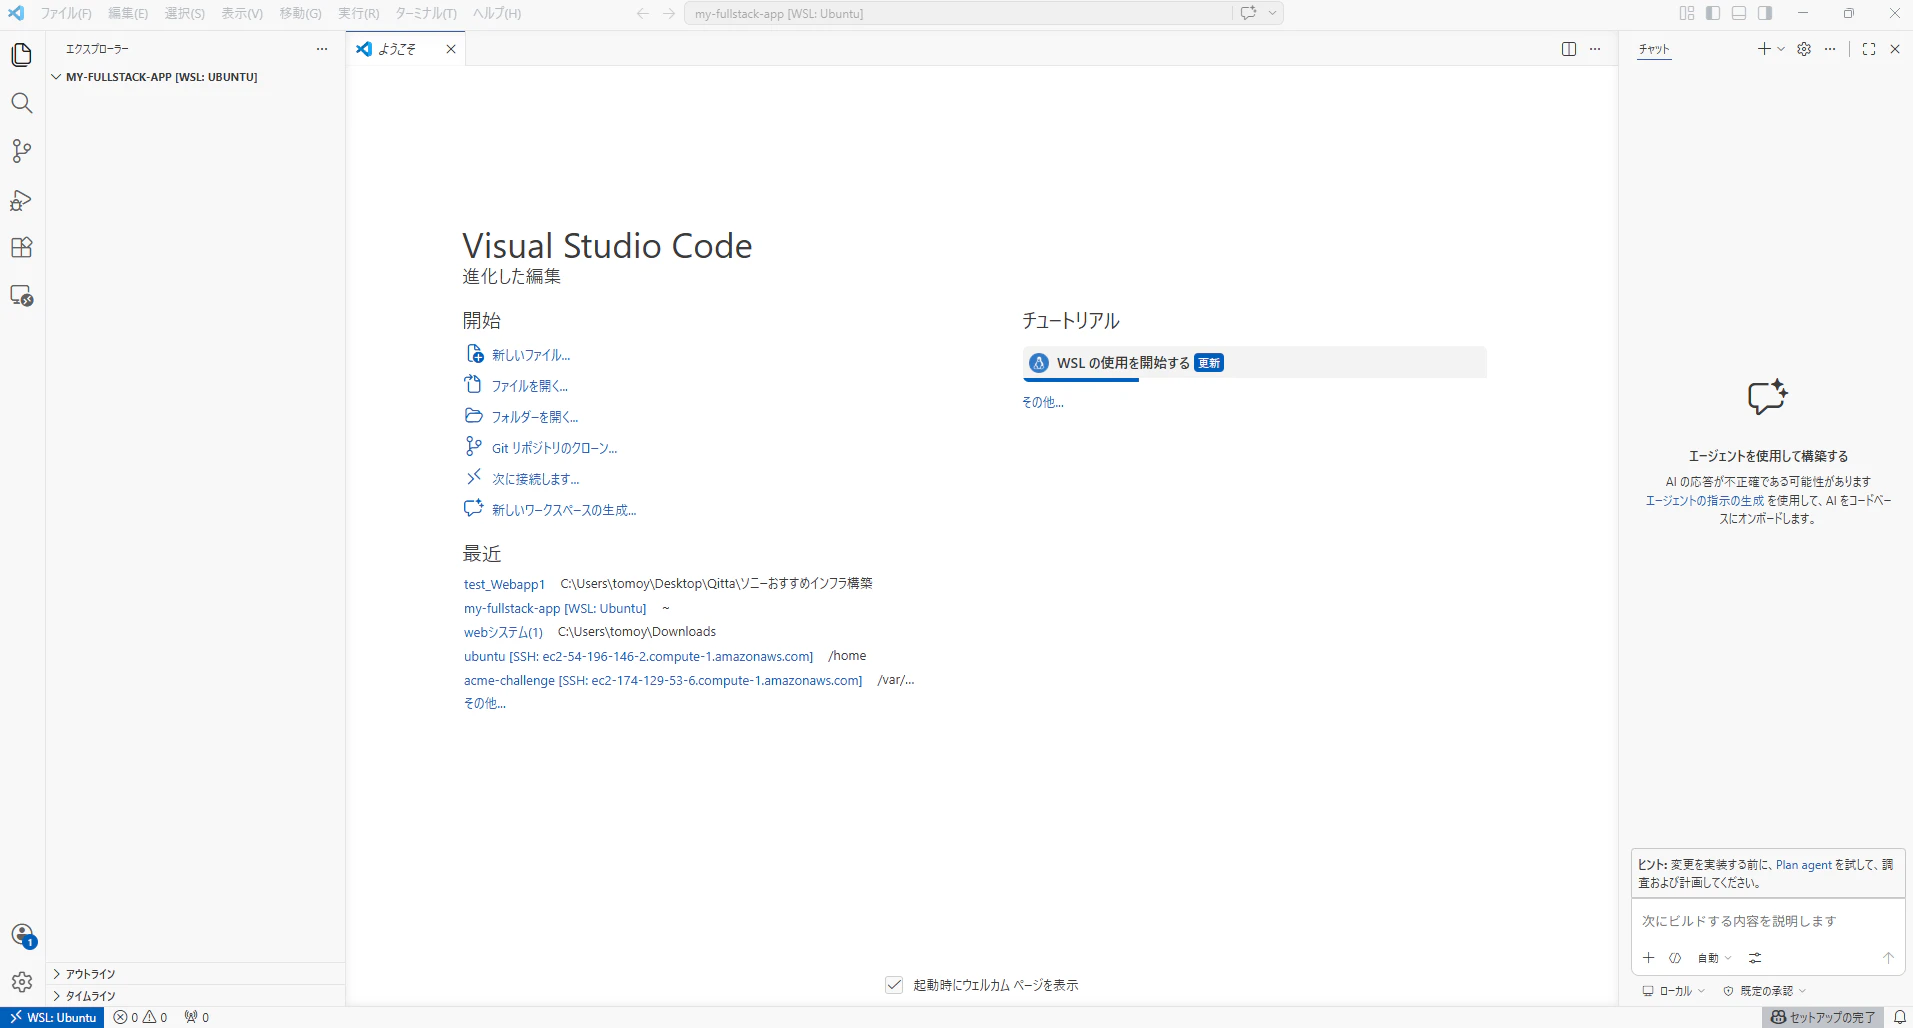Image resolution: width=1913 pixels, height=1028 pixels.
Task: Open the Accounts menu with badge
Action: [x=23, y=936]
